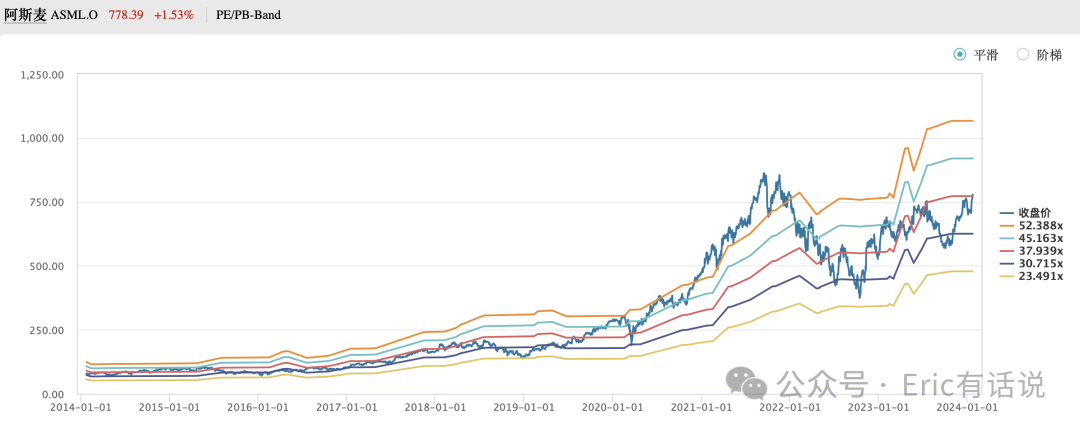The width and height of the screenshot is (1080, 428).
Task: Toggle the 37.939x legend series
Action: (1031, 251)
